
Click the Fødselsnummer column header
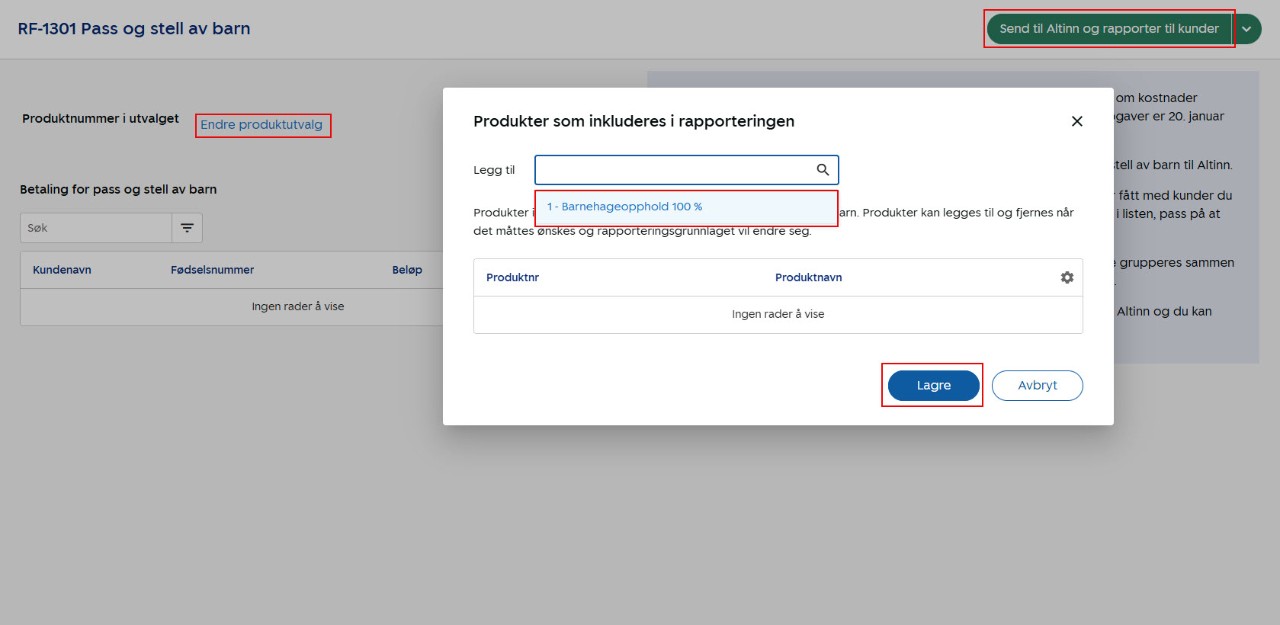click(x=212, y=270)
